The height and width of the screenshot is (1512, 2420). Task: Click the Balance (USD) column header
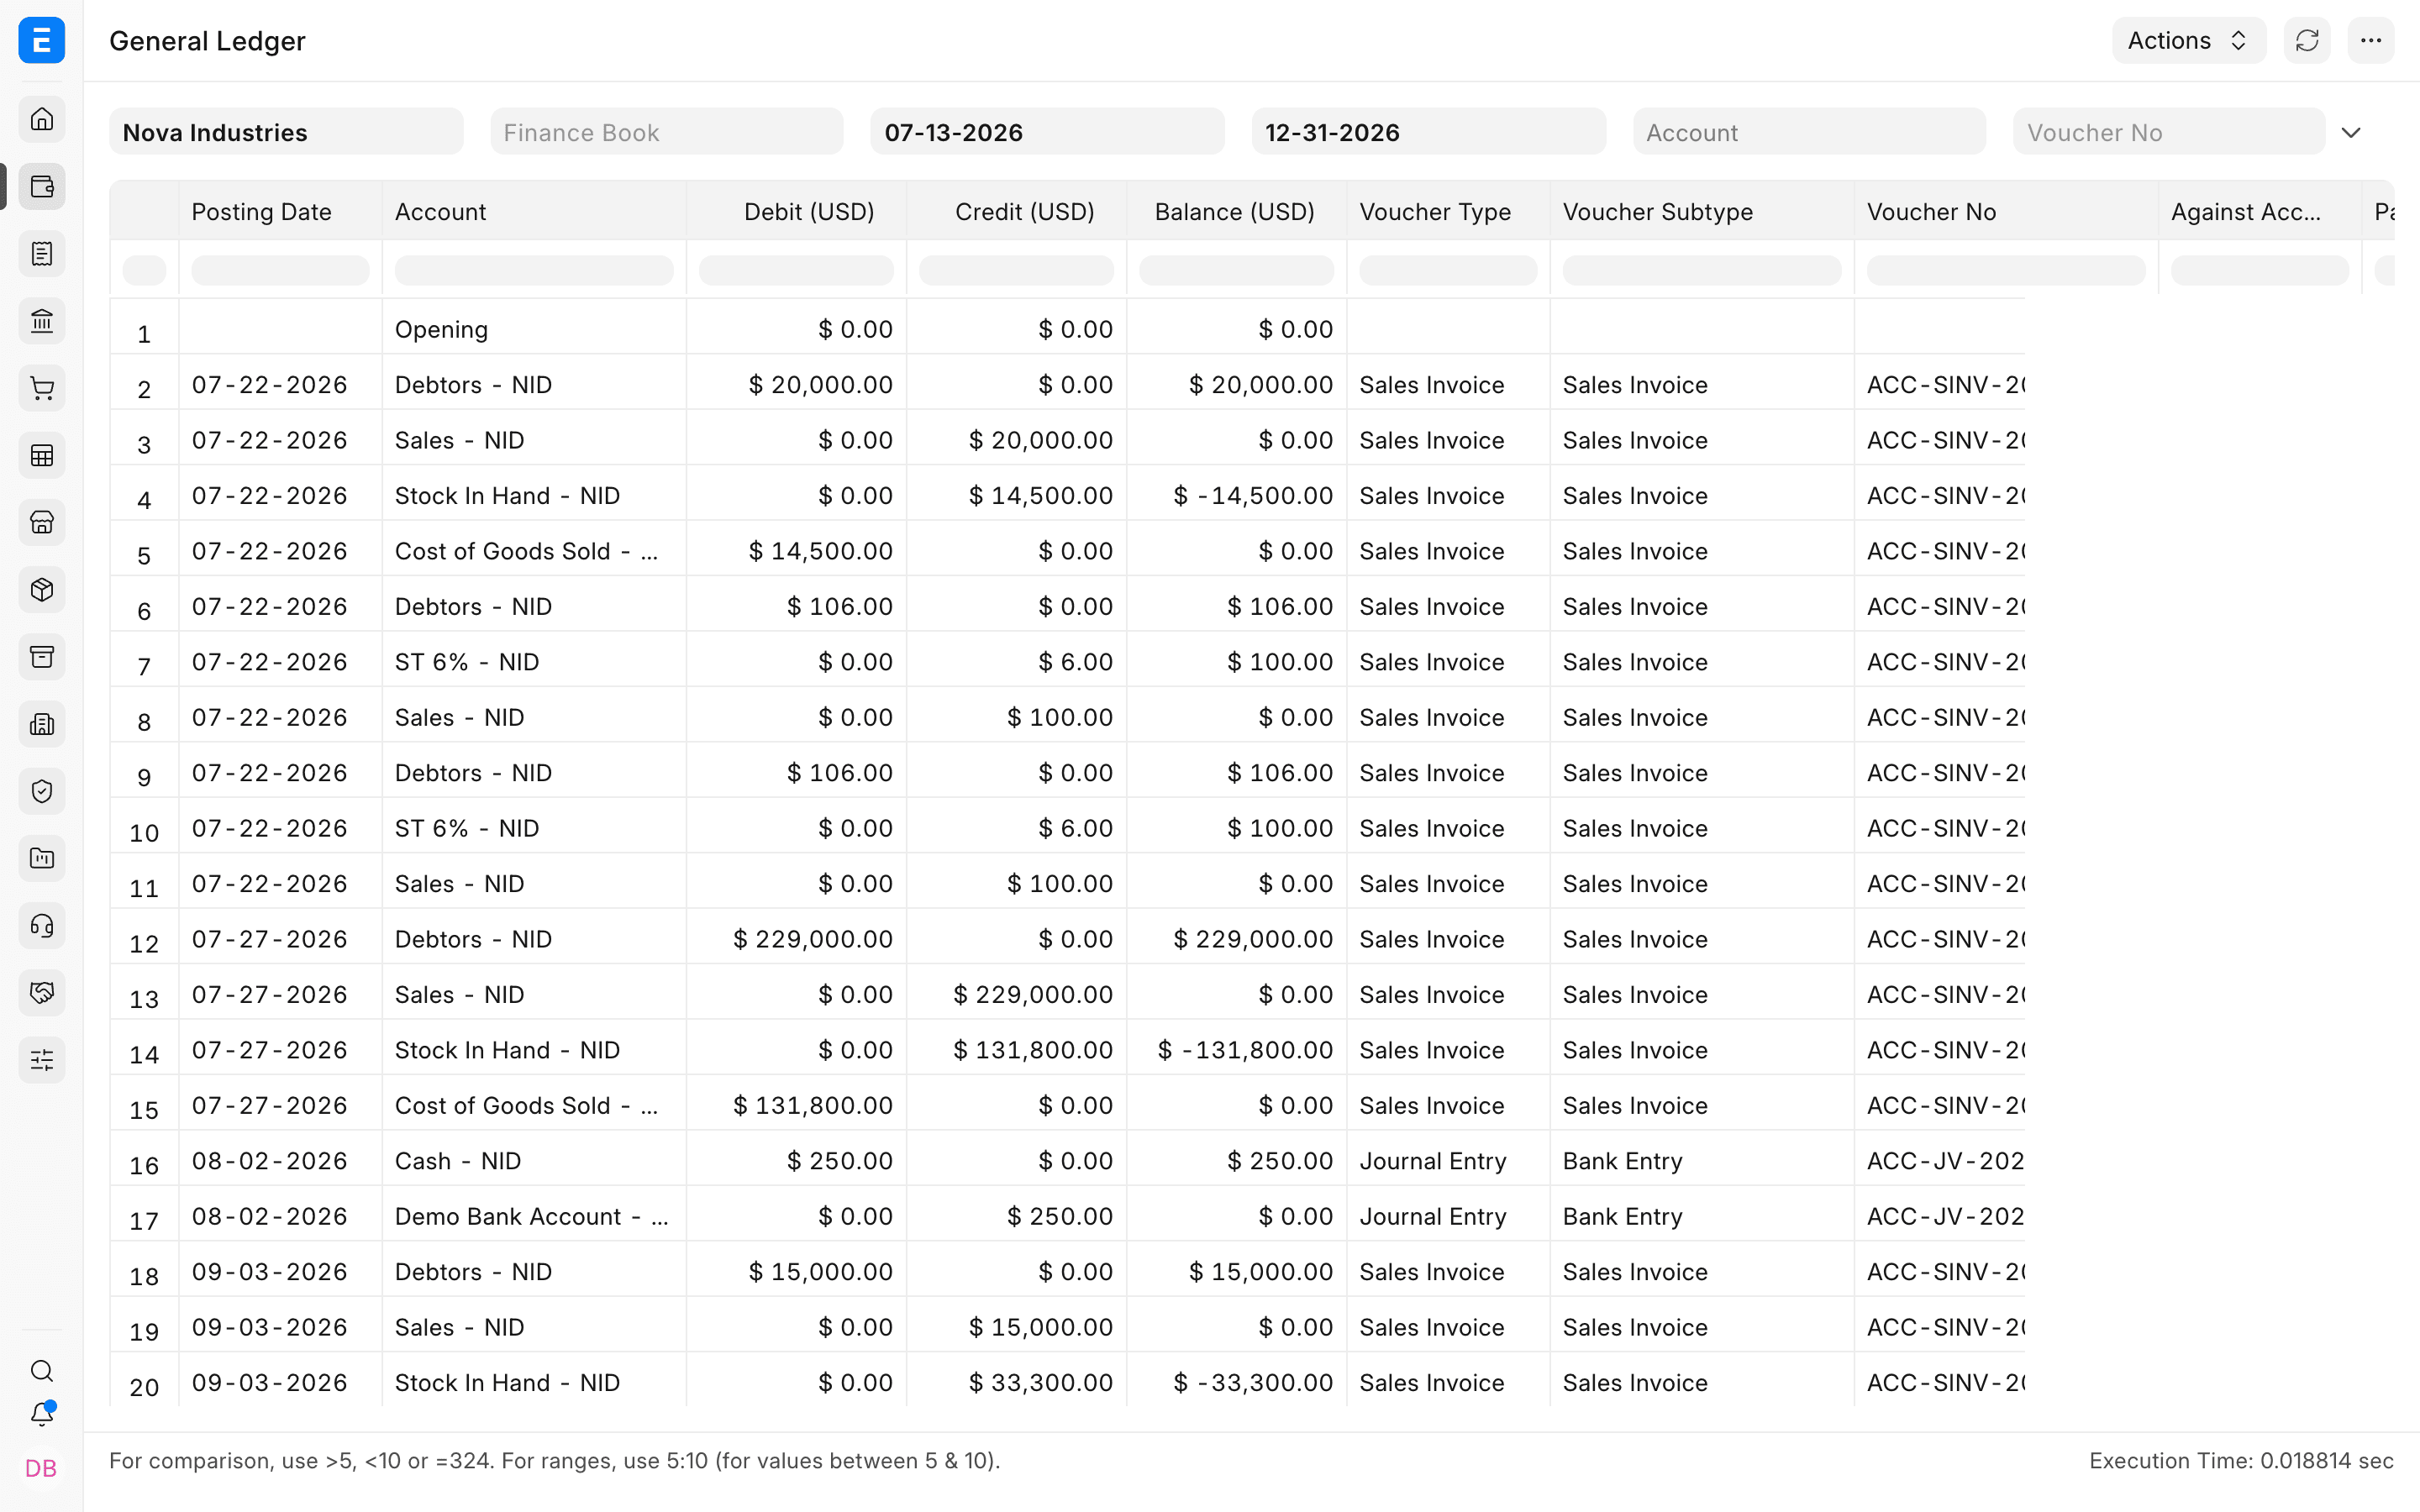(x=1237, y=211)
